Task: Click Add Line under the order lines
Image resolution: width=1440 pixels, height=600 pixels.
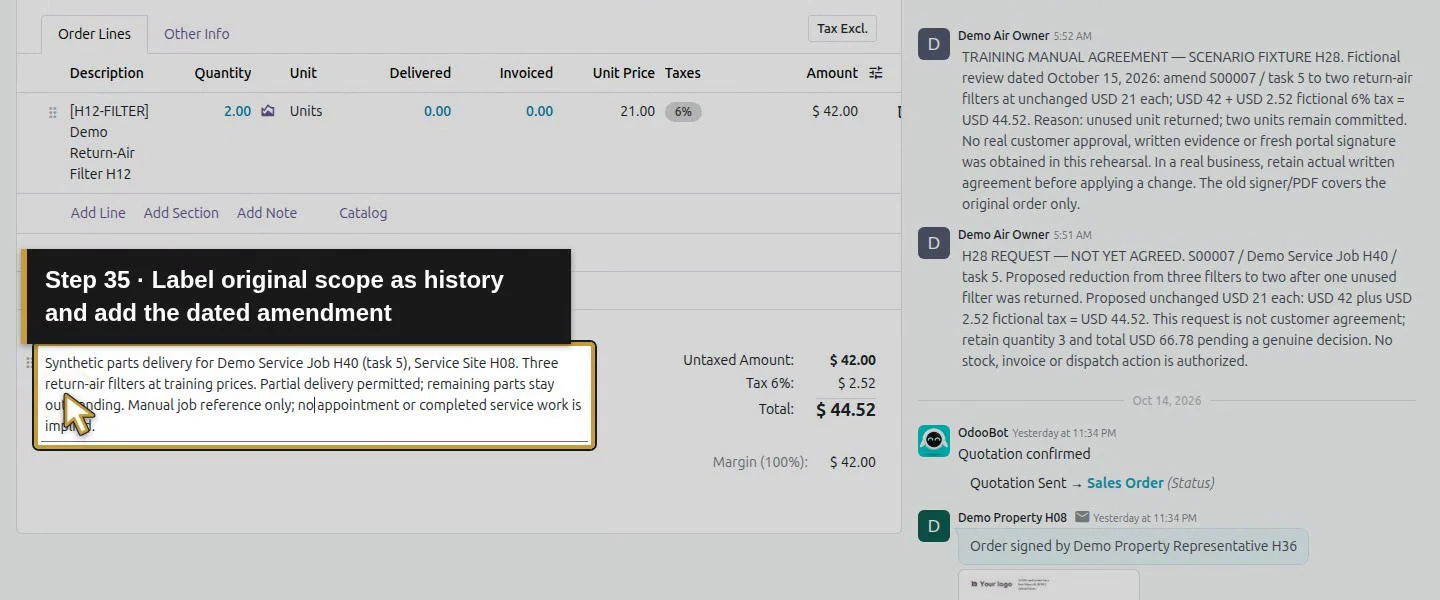Action: (98, 213)
